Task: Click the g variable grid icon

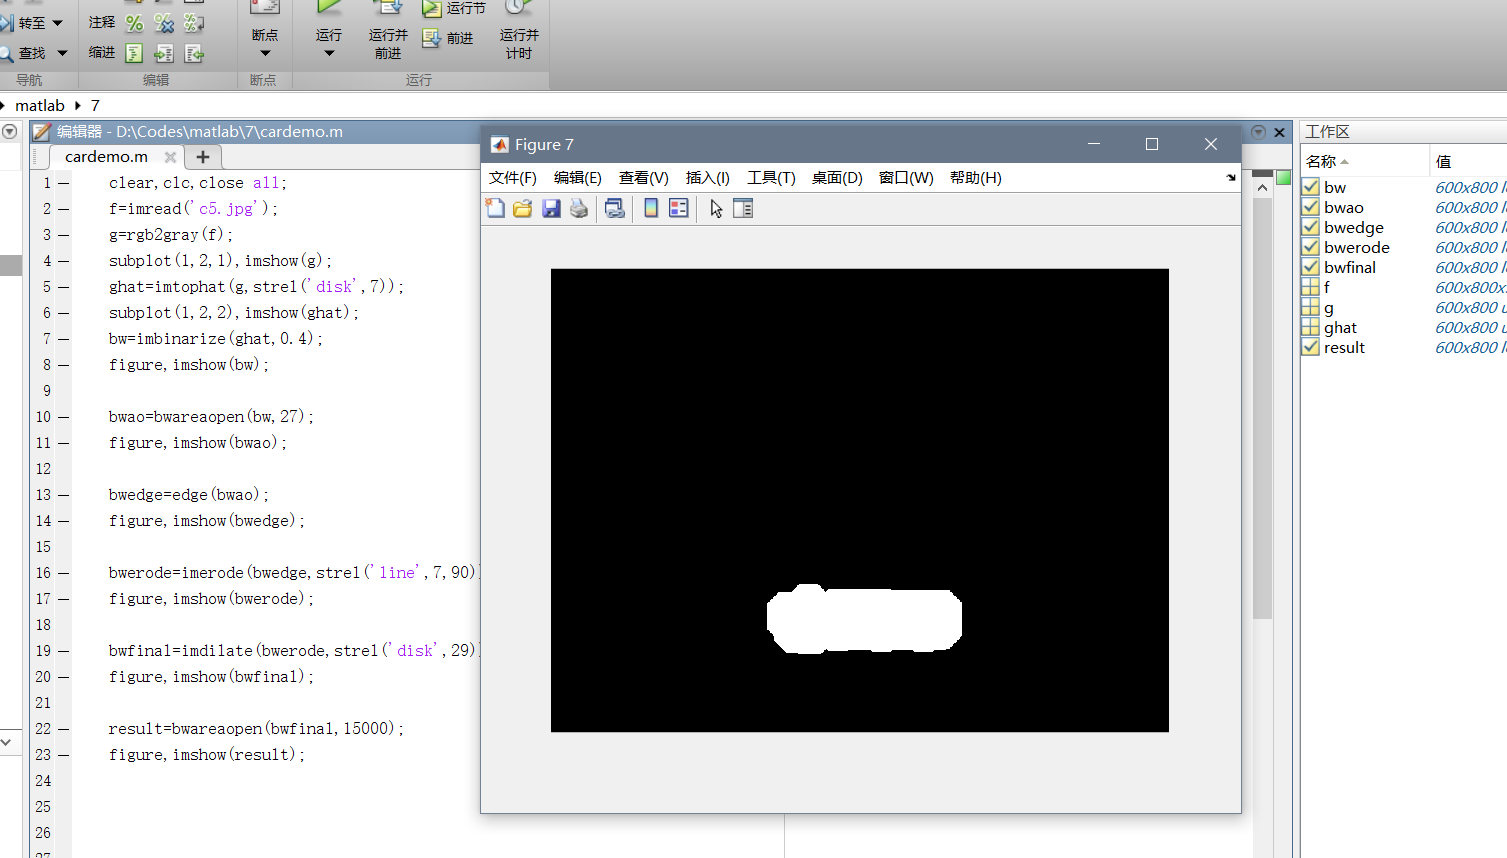Action: click(x=1310, y=307)
